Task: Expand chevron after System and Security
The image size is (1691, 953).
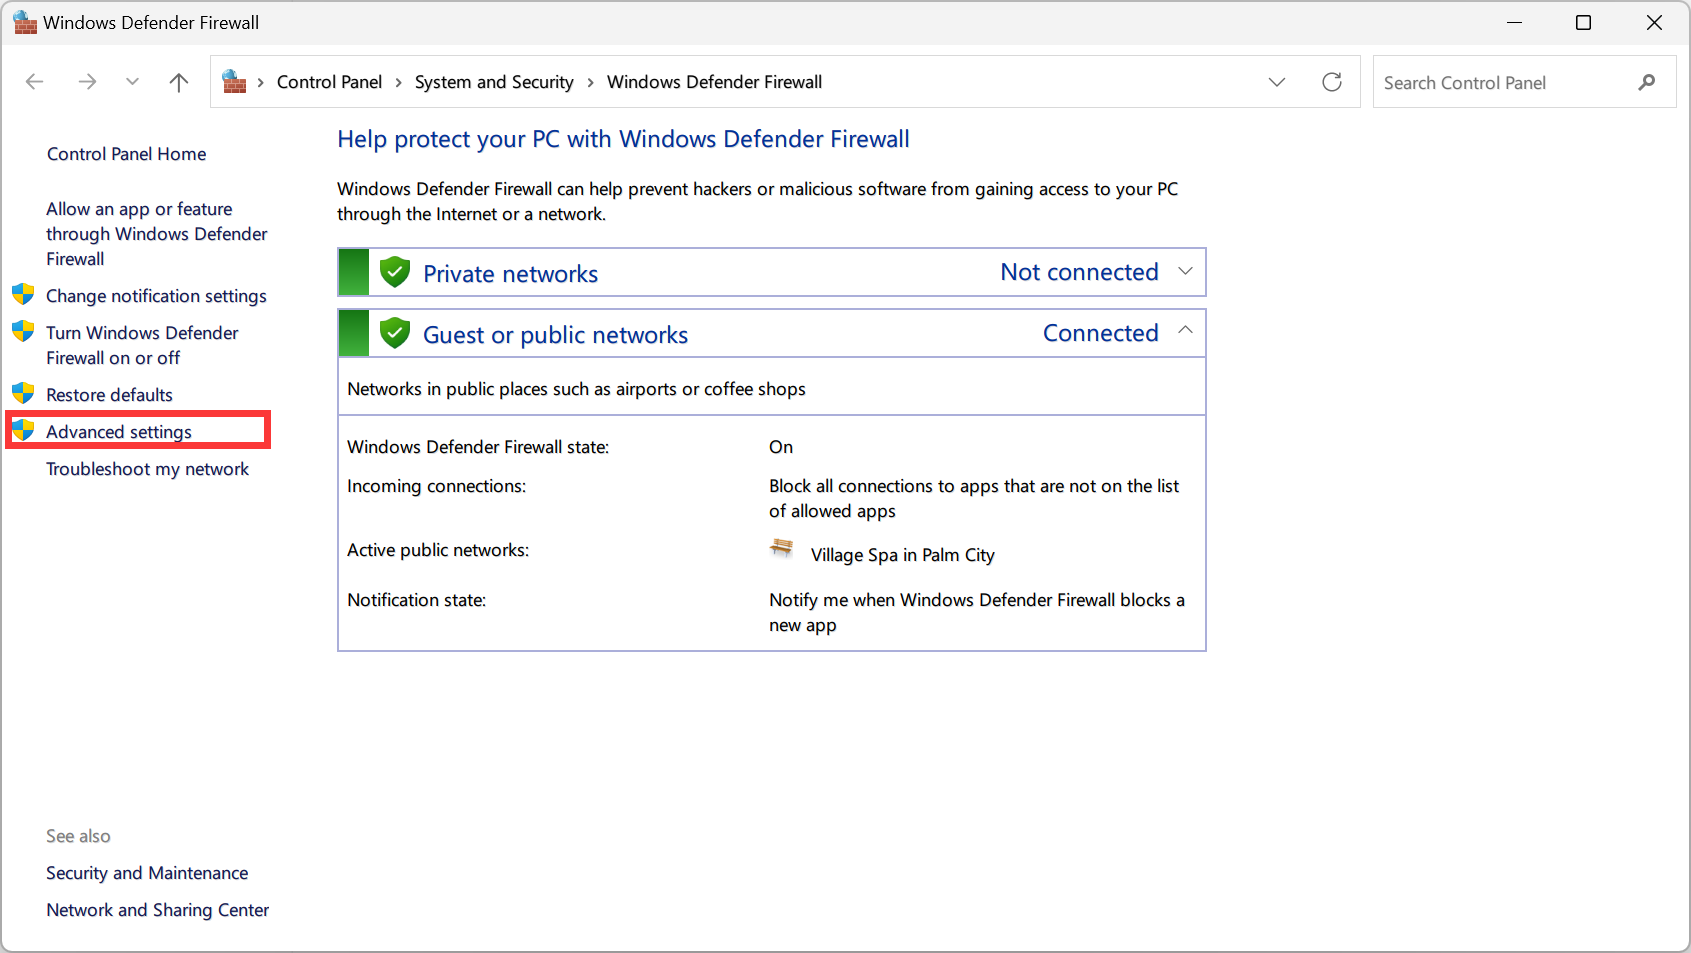Action: 591,82
